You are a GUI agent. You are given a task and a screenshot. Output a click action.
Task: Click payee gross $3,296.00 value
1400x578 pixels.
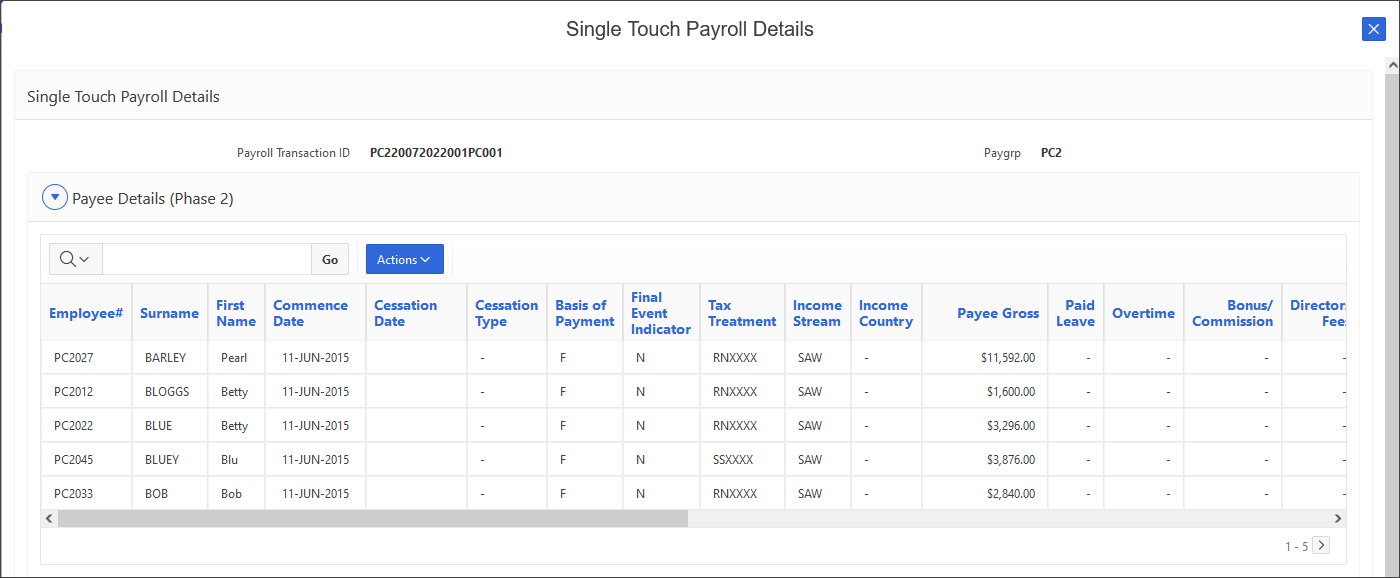pyautogui.click(x=1011, y=425)
